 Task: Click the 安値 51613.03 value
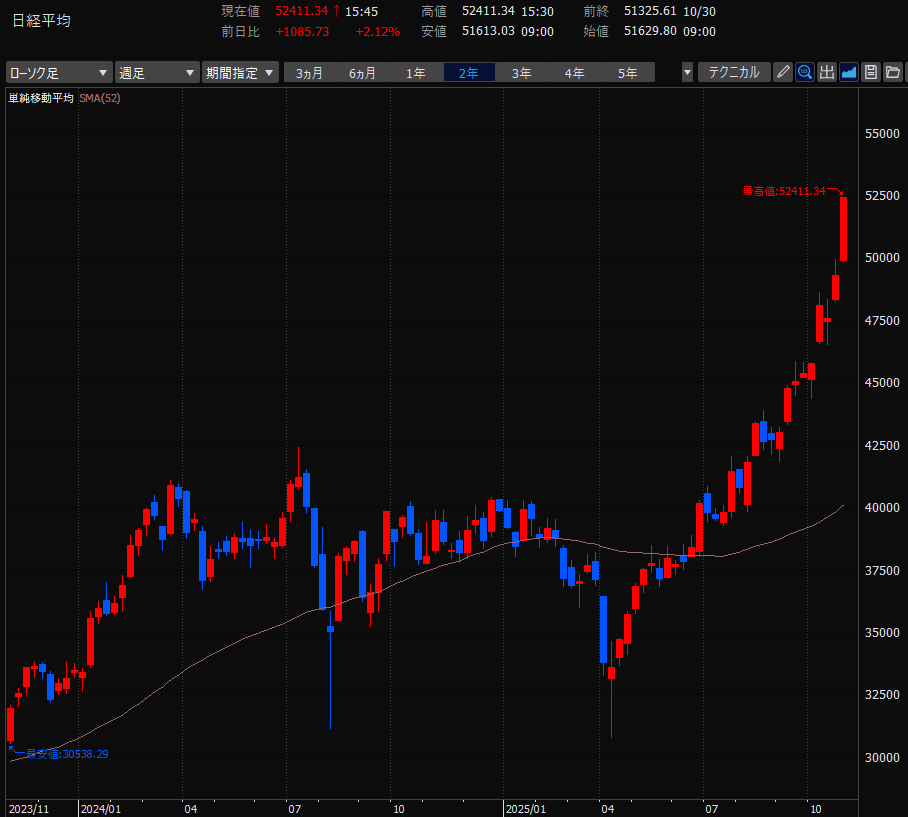tap(488, 31)
